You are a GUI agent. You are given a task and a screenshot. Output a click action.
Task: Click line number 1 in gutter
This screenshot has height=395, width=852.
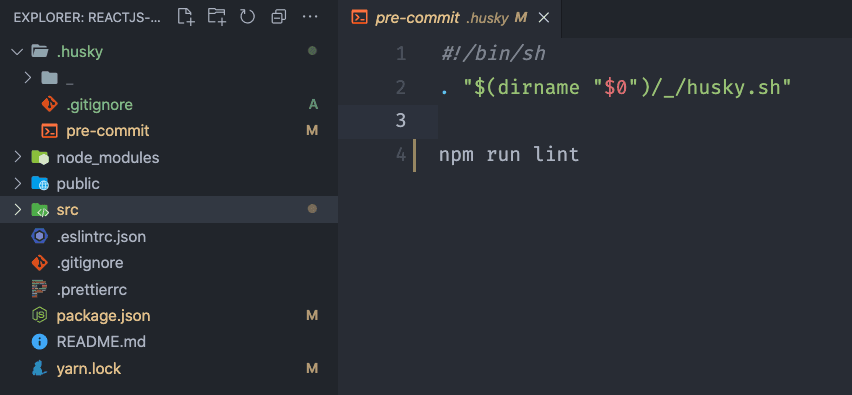click(x=401, y=54)
